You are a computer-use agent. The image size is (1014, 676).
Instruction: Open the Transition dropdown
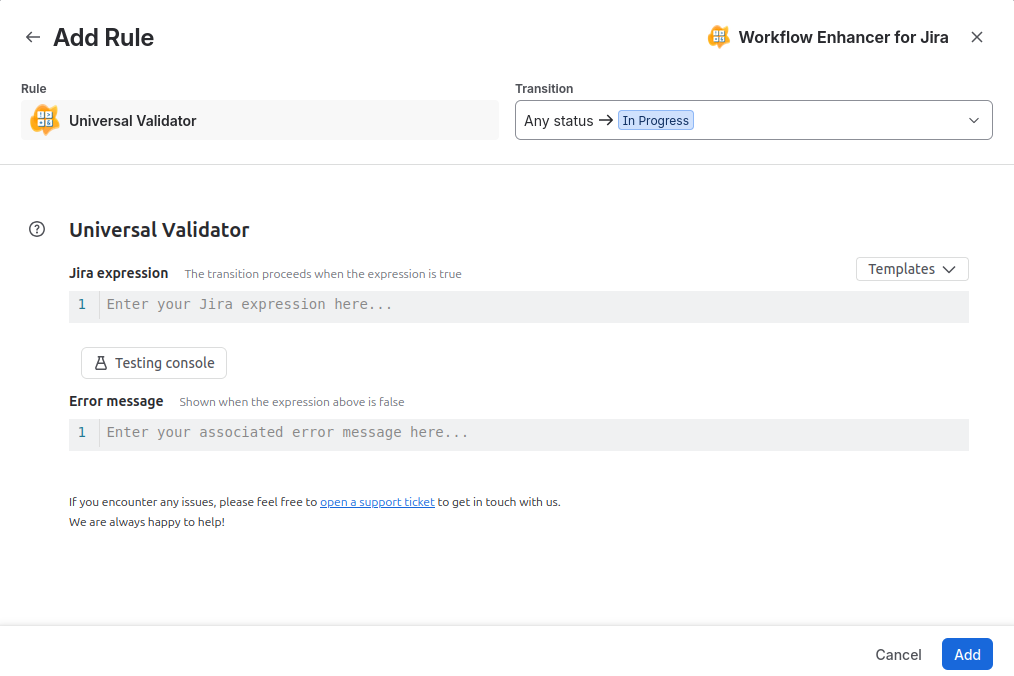753,120
